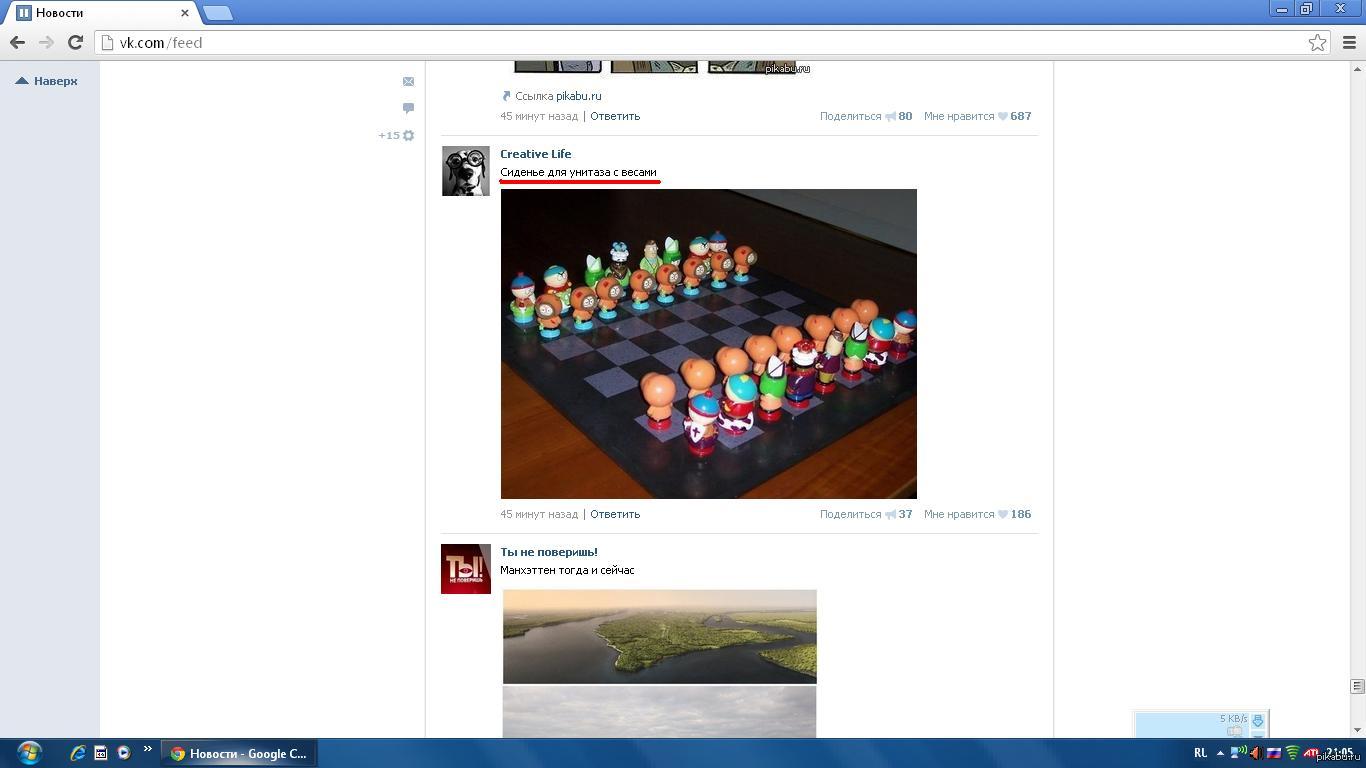This screenshot has height=768, width=1366.
Task: Share the Creative Life post (37)
Action: [x=865, y=514]
